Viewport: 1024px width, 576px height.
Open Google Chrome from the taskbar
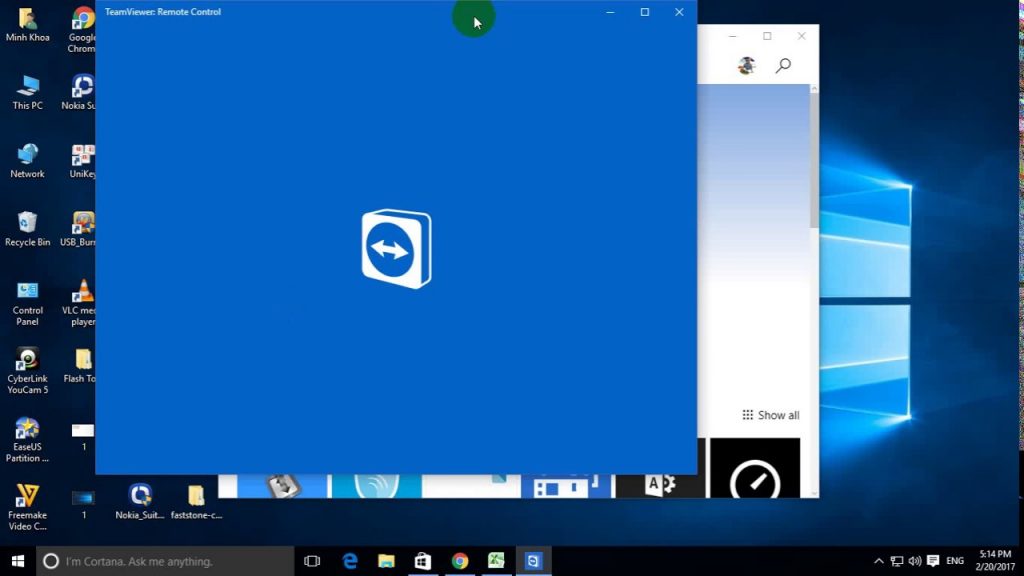(x=459, y=561)
